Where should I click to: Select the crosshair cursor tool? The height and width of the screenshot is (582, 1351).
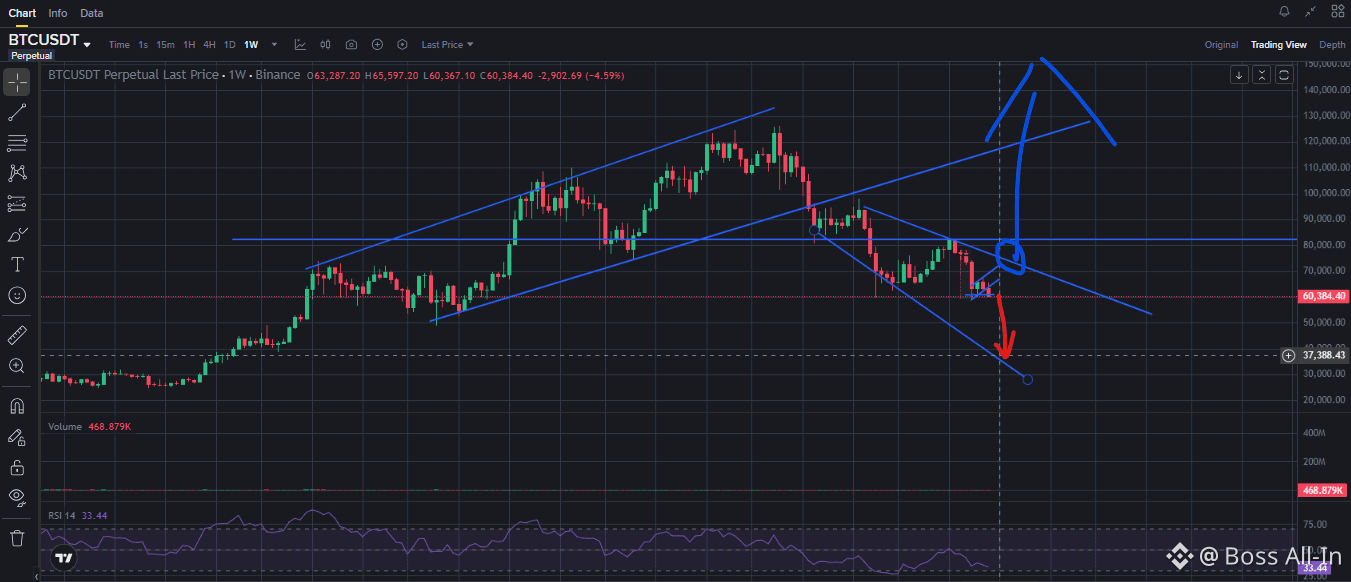tap(16, 83)
